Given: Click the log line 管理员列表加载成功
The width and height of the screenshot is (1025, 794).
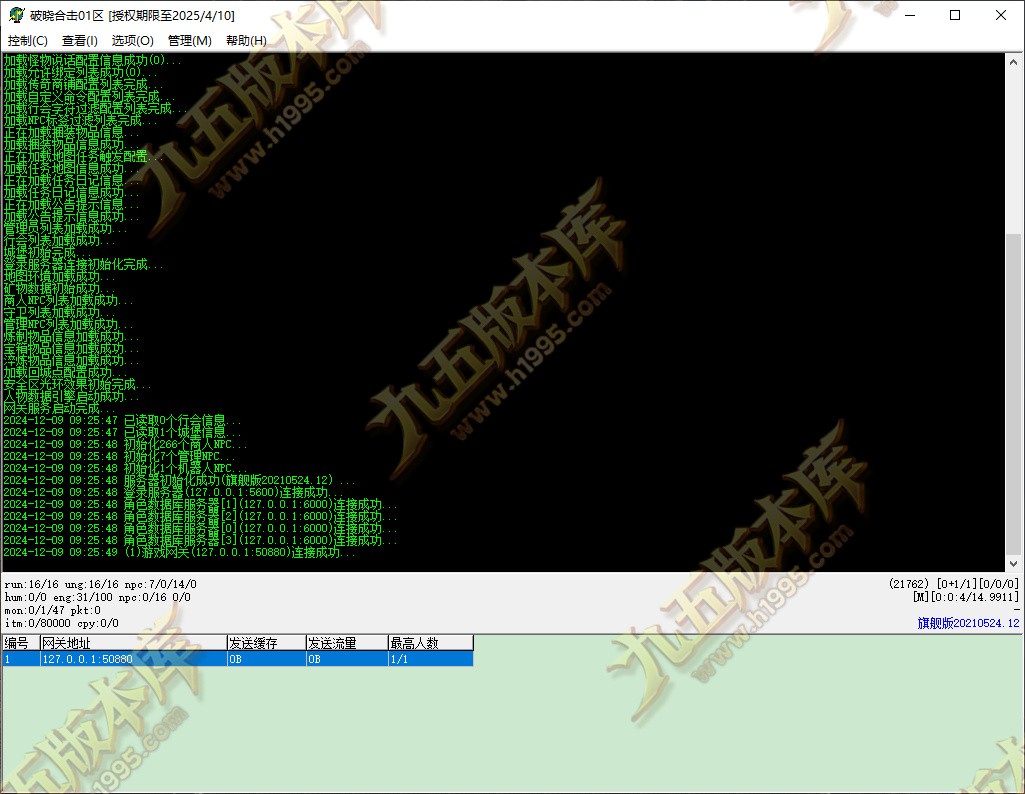Looking at the screenshot, I should (65, 229).
